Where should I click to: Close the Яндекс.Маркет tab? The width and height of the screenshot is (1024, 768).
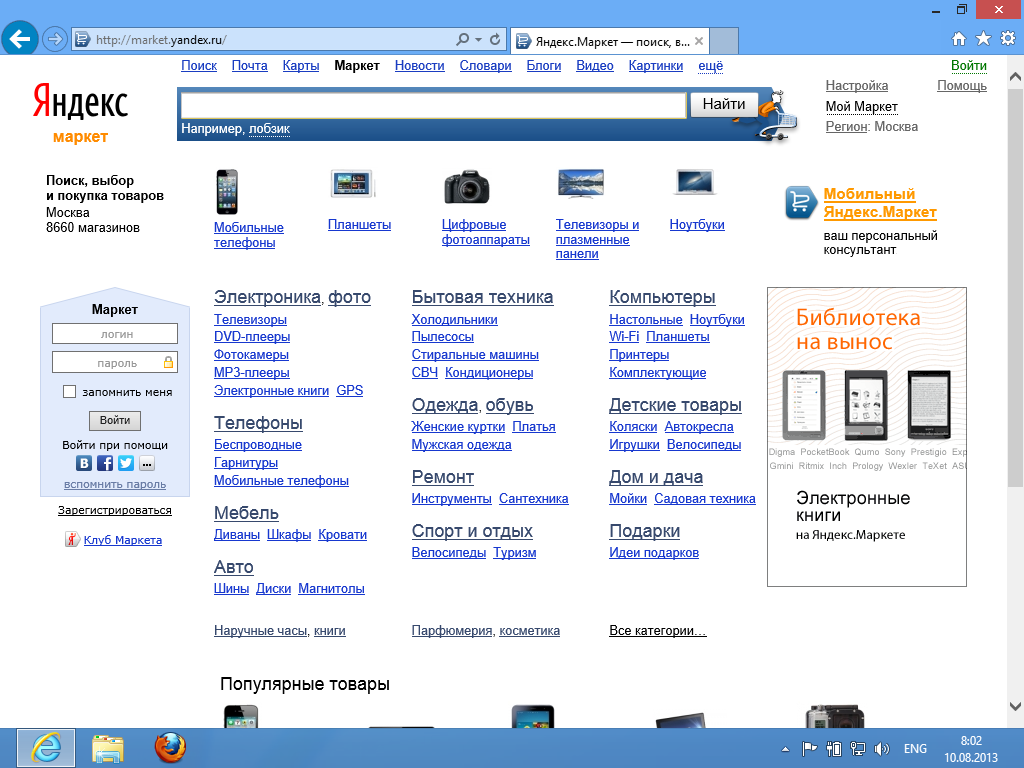coord(699,41)
